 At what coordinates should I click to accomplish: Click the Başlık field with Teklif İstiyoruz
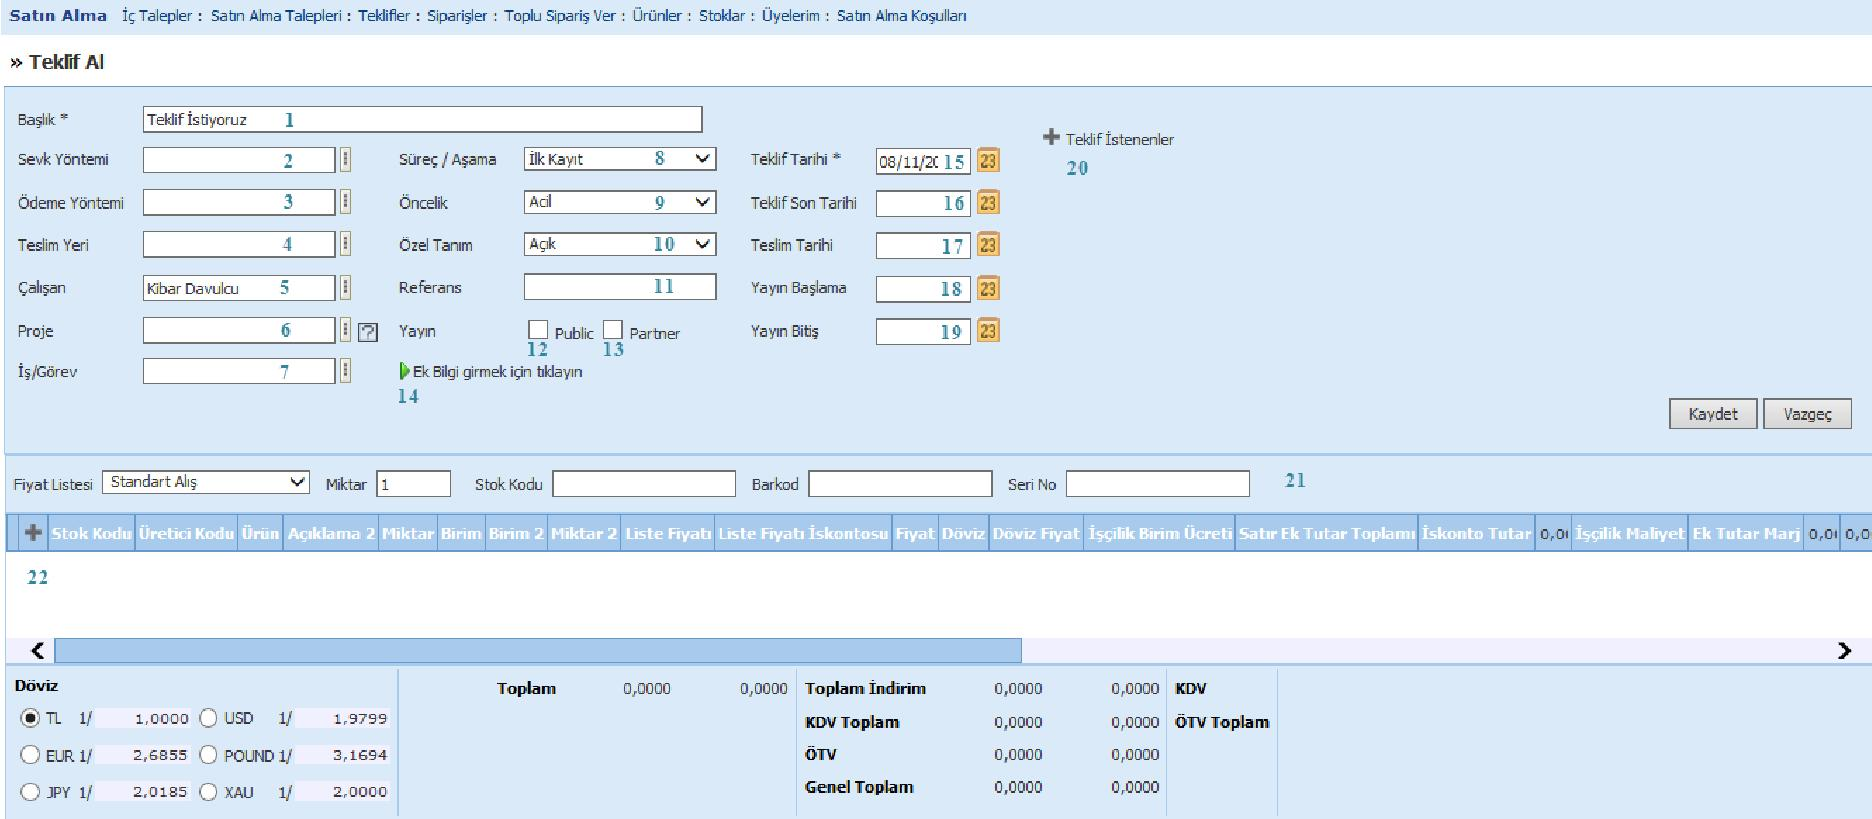(422, 120)
